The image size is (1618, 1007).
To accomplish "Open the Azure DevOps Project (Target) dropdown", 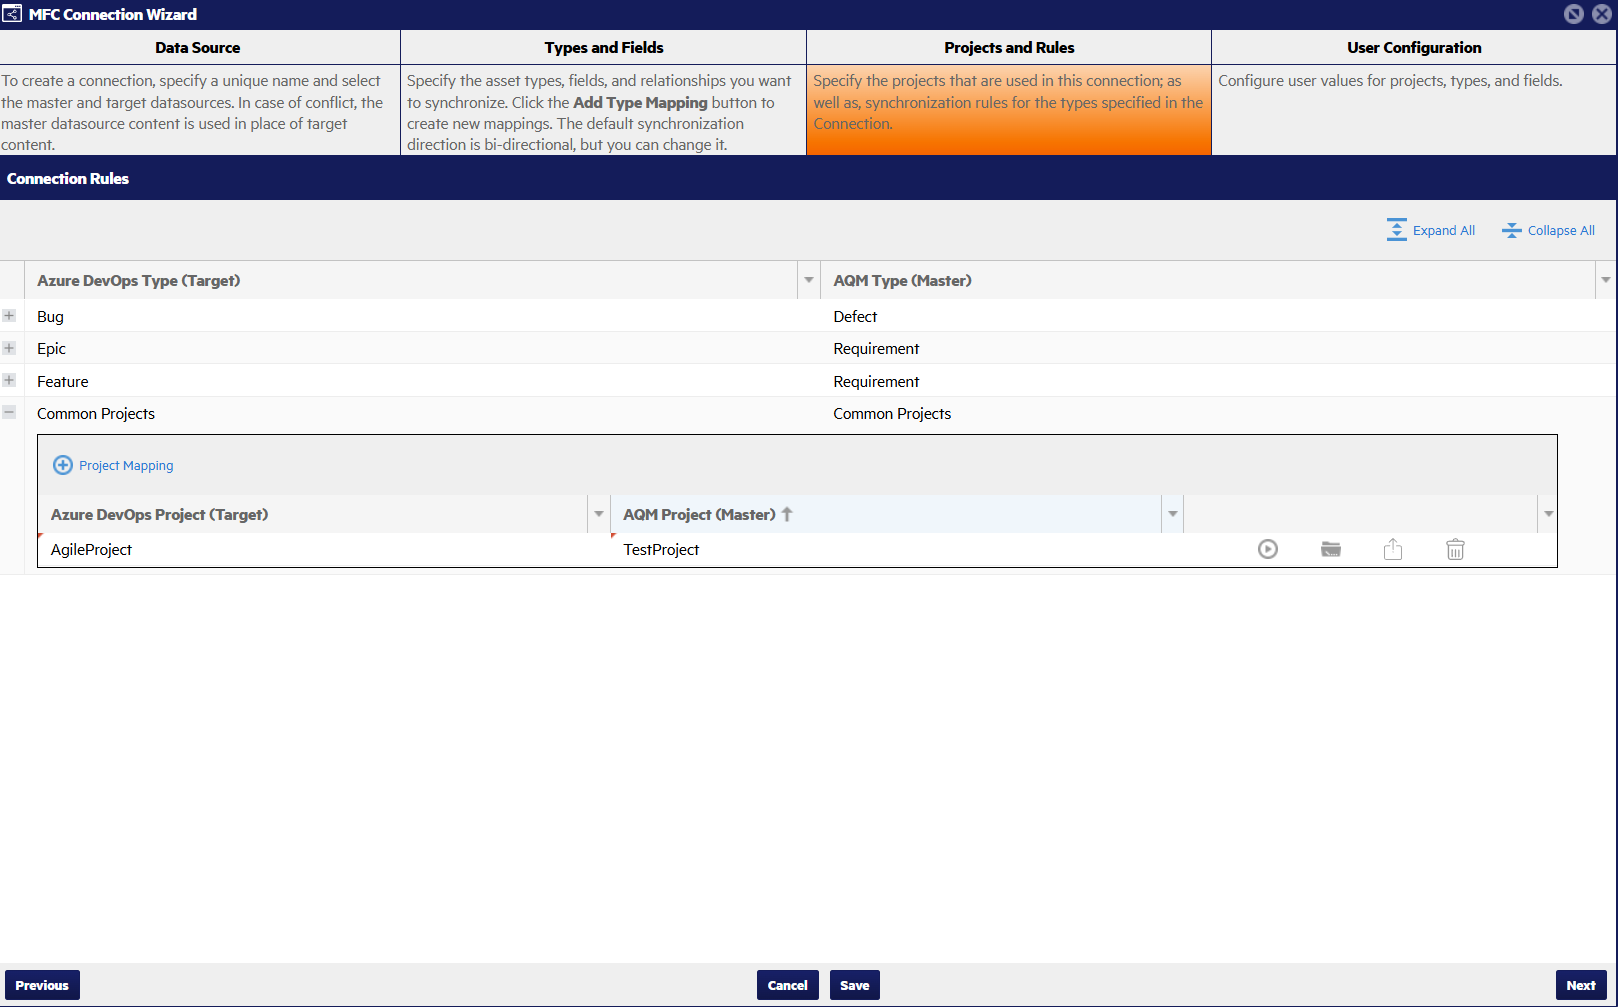I will pos(598,513).
